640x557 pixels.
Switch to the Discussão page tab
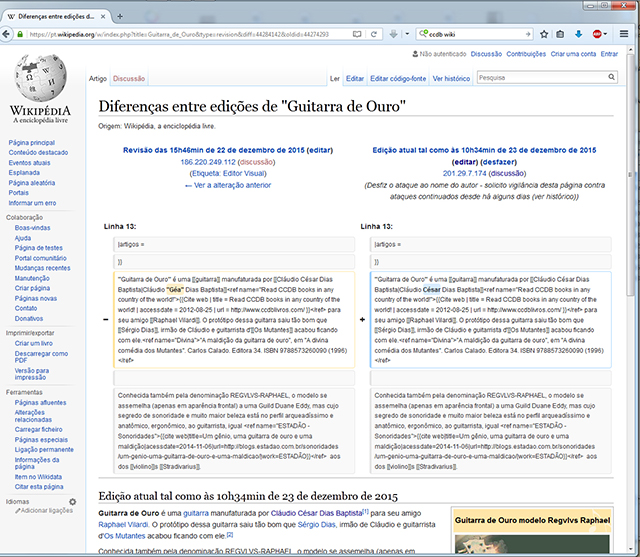tap(129, 77)
